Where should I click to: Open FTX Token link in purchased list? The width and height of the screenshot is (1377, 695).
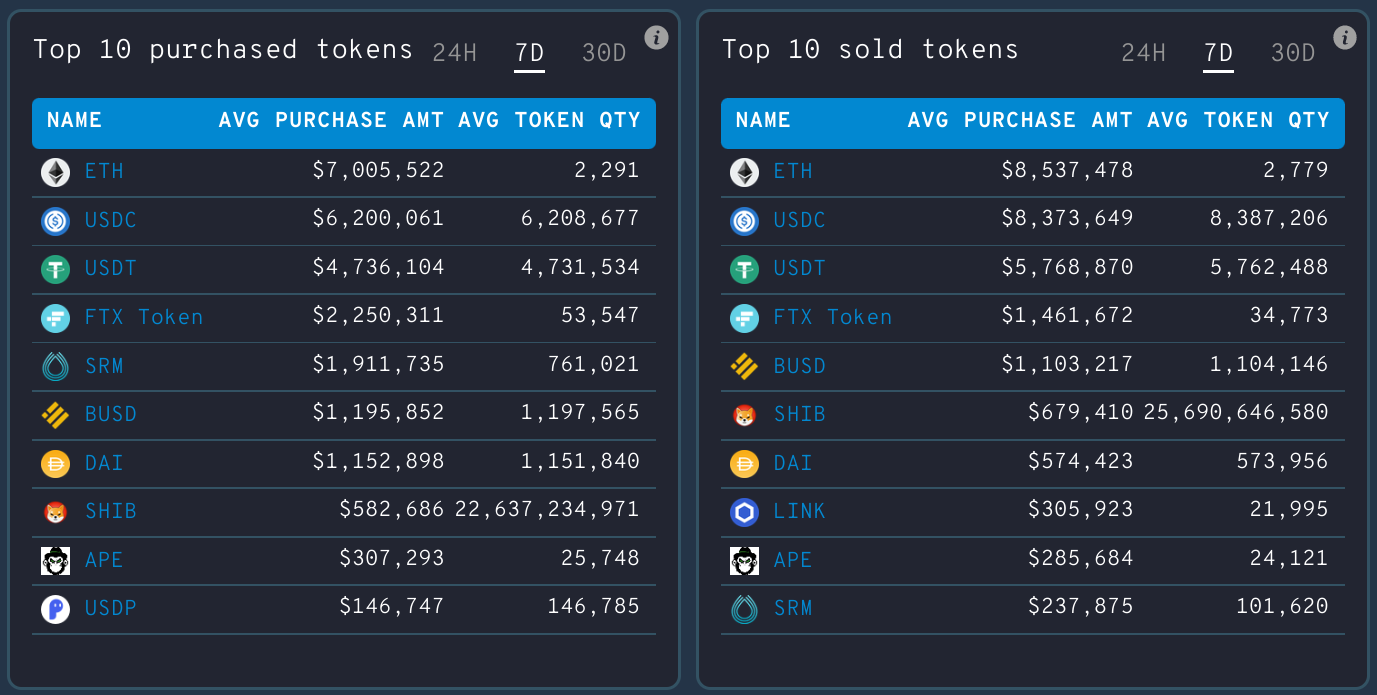point(144,317)
